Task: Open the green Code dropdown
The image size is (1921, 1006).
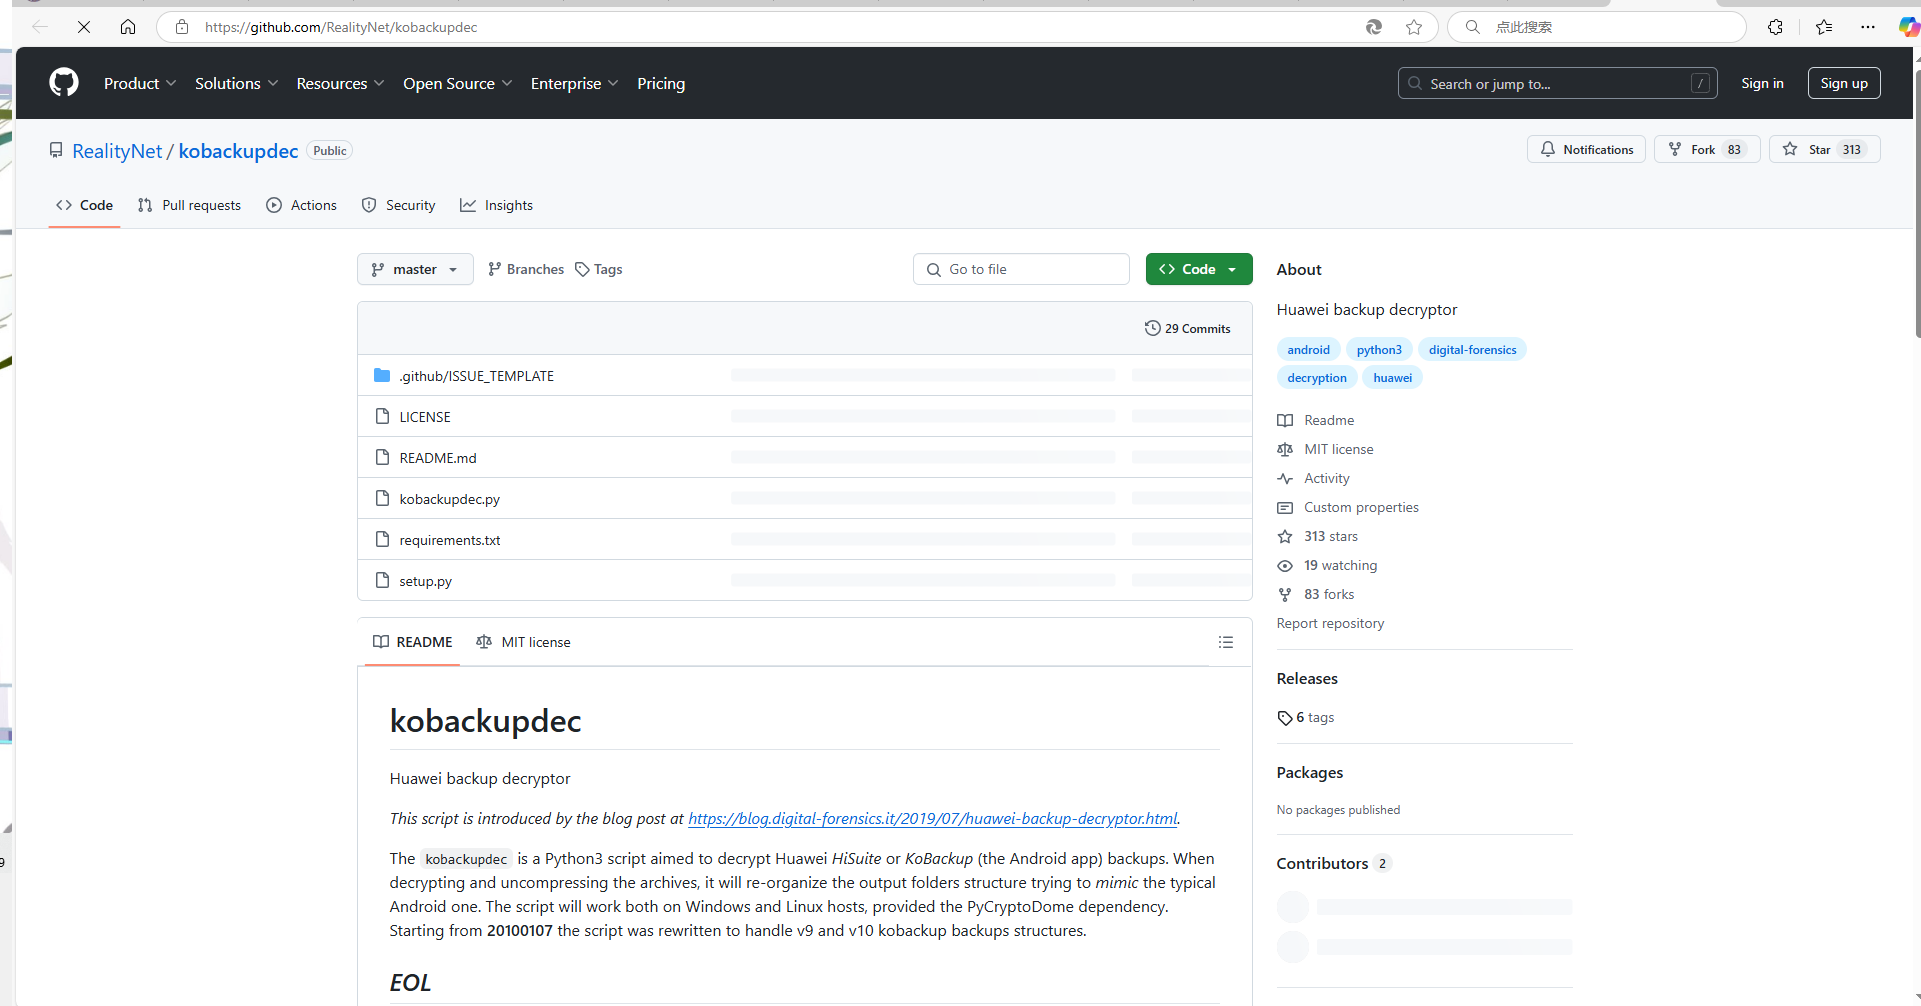Action: [1199, 269]
